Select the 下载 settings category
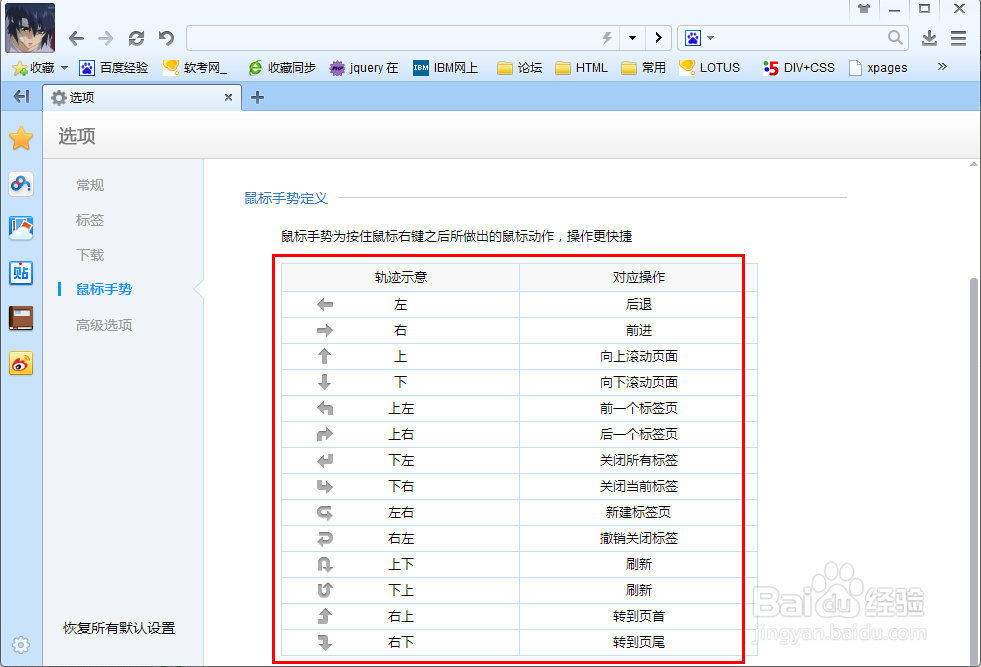Screen dimensions: 981x667 pyautogui.click(x=90, y=255)
